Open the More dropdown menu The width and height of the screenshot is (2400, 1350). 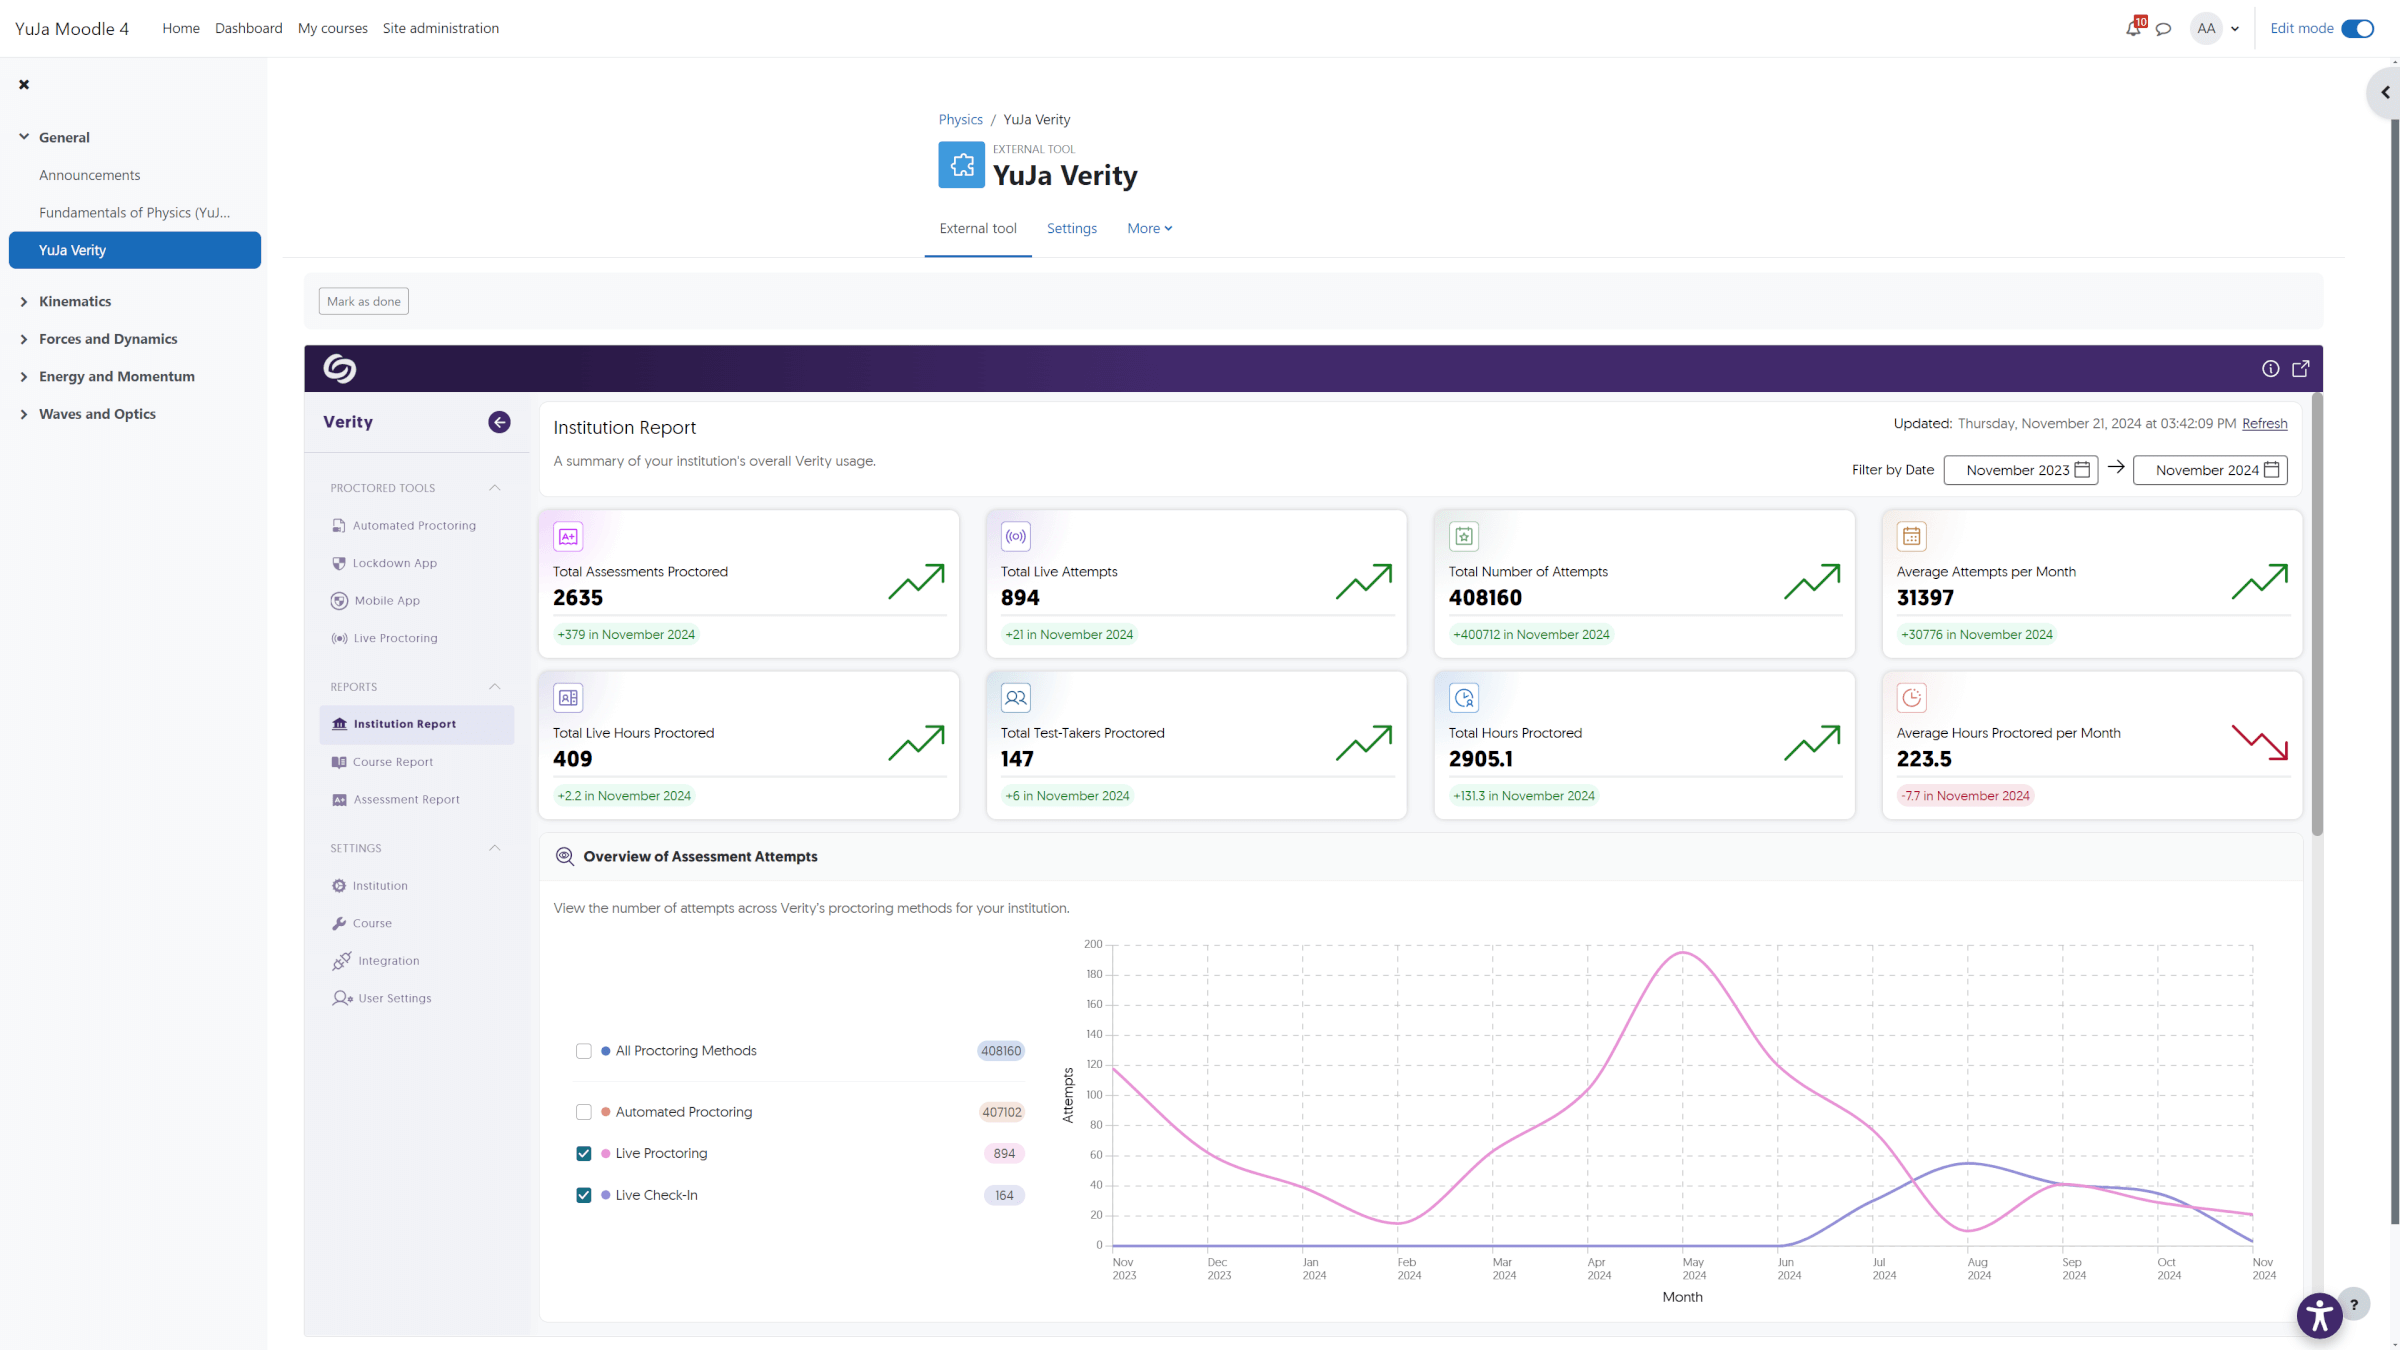pos(1149,228)
